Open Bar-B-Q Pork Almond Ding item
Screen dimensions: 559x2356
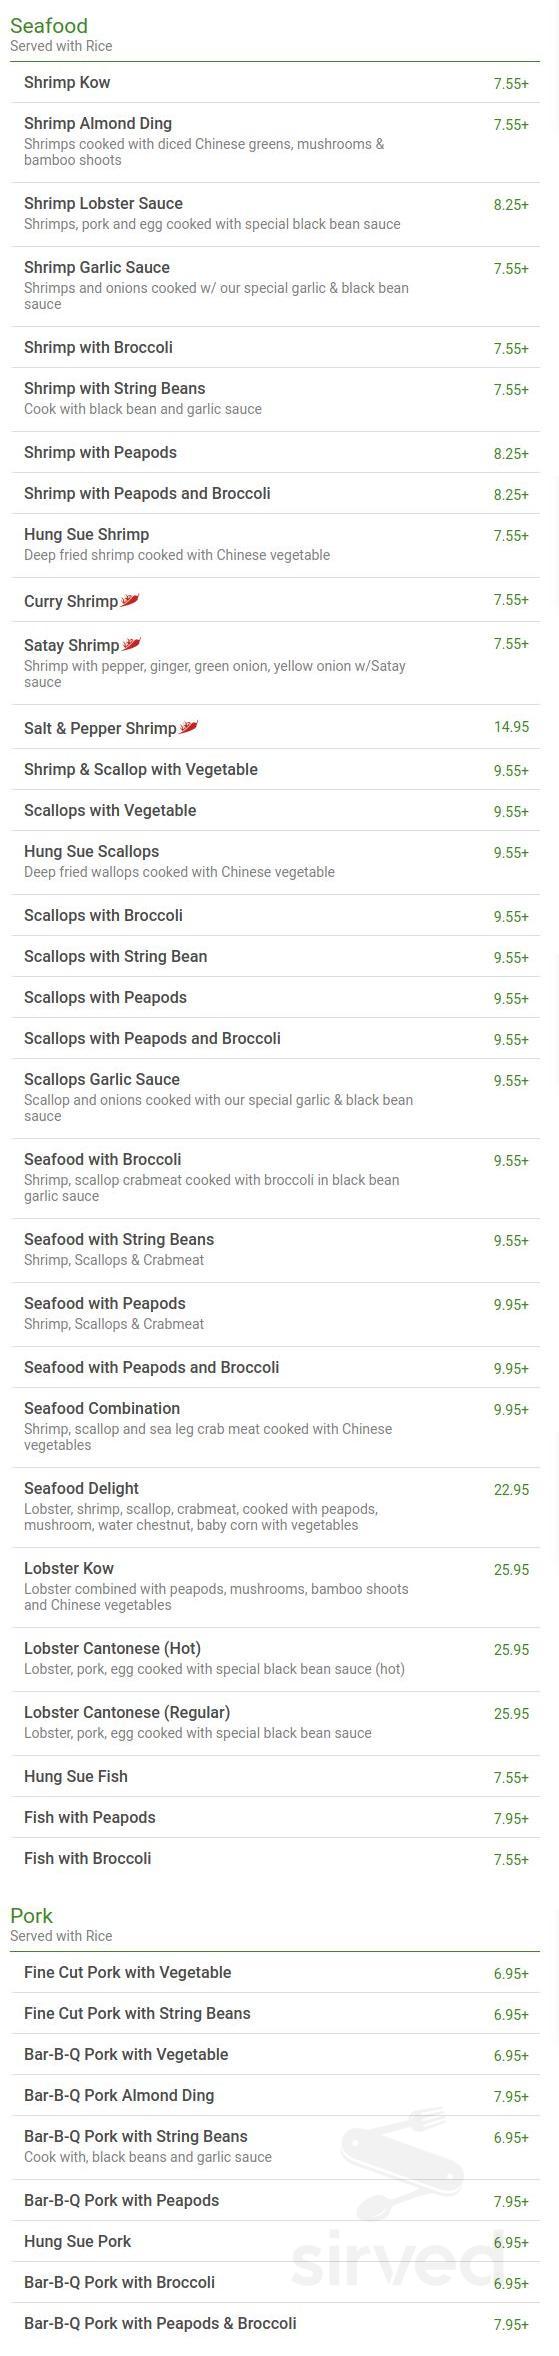pyautogui.click(x=275, y=2095)
